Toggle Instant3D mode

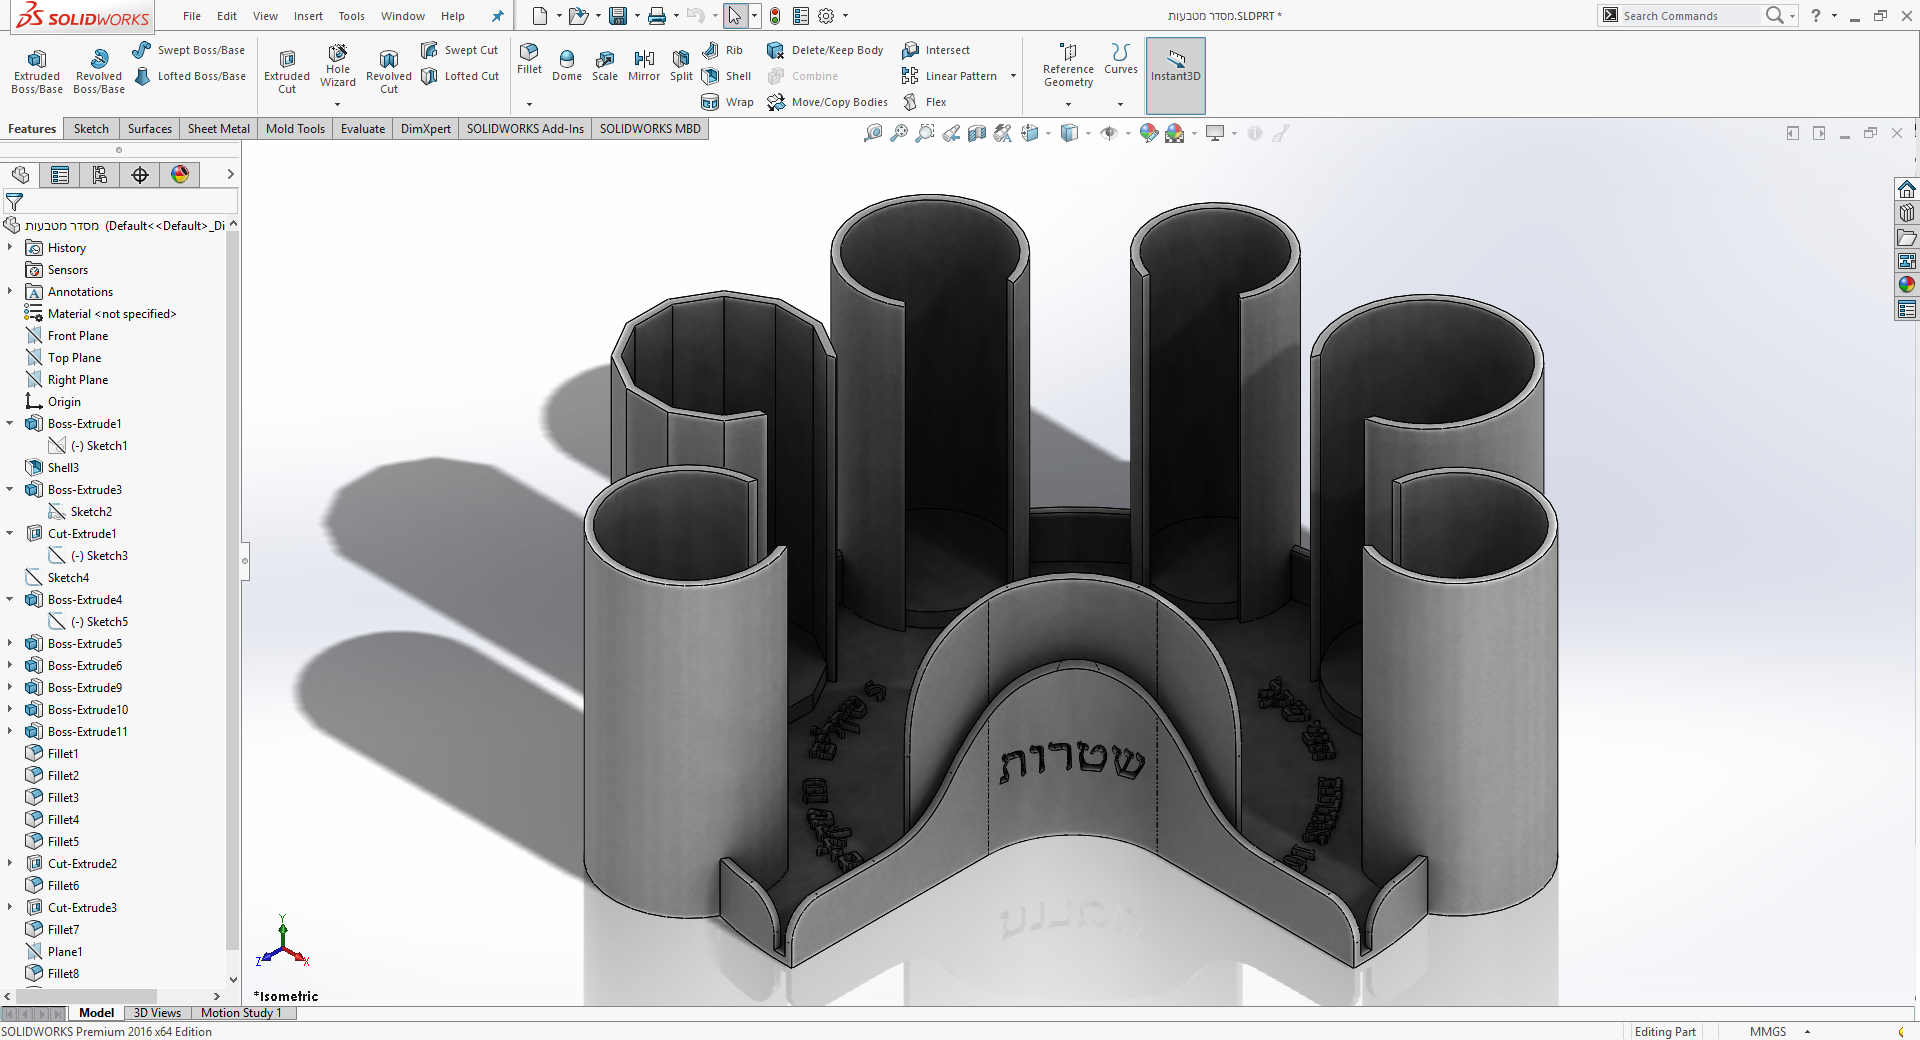pos(1176,74)
